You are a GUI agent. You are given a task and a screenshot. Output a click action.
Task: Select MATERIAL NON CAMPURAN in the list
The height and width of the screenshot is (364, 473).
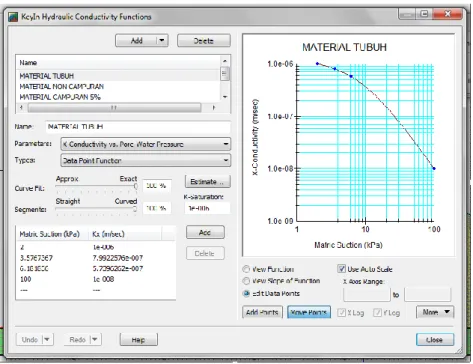point(62,87)
